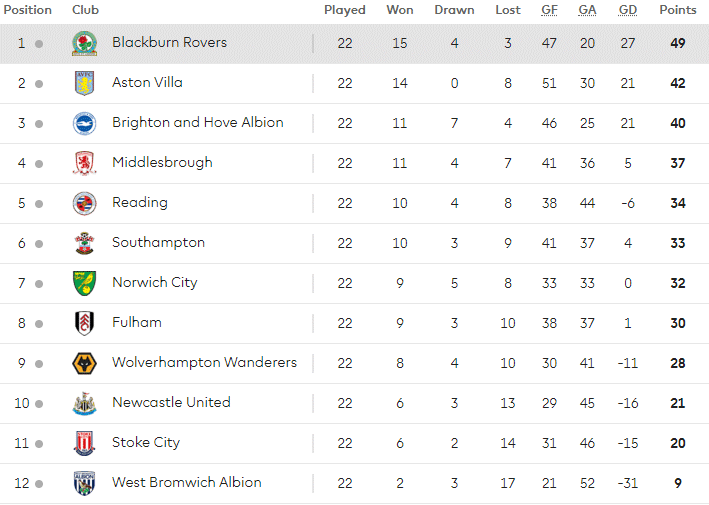
Task: Click the GD column header abbreviation
Action: [628, 10]
